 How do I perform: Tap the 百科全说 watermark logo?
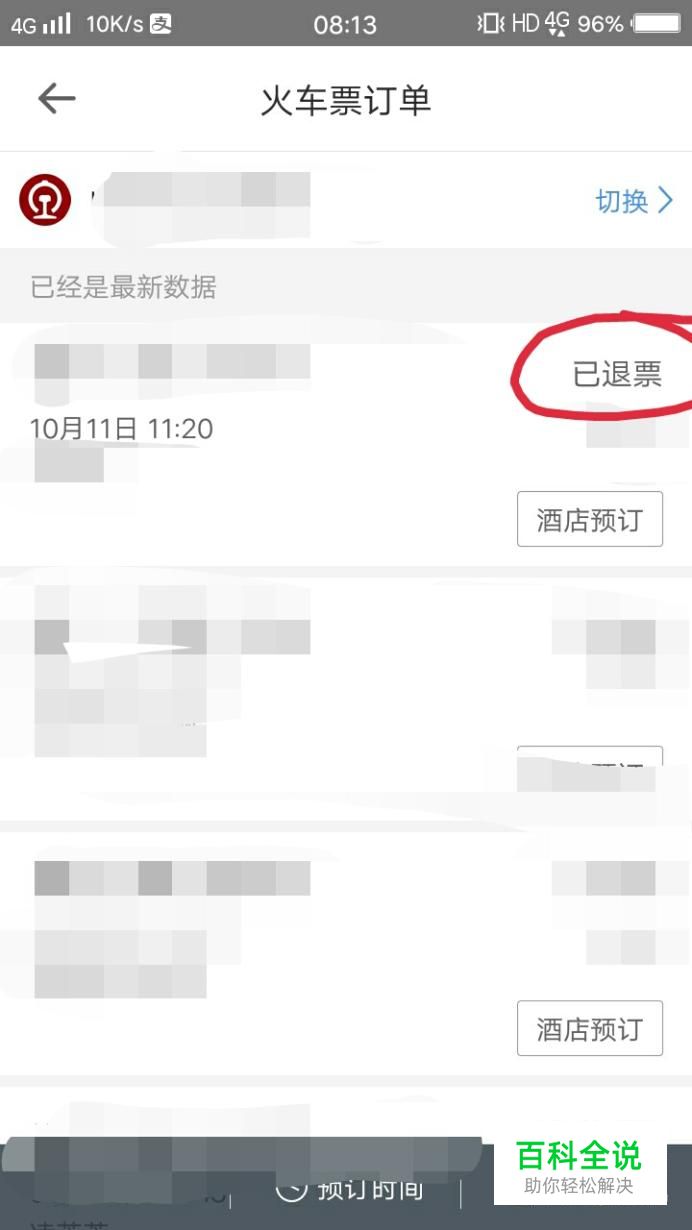coord(579,1167)
